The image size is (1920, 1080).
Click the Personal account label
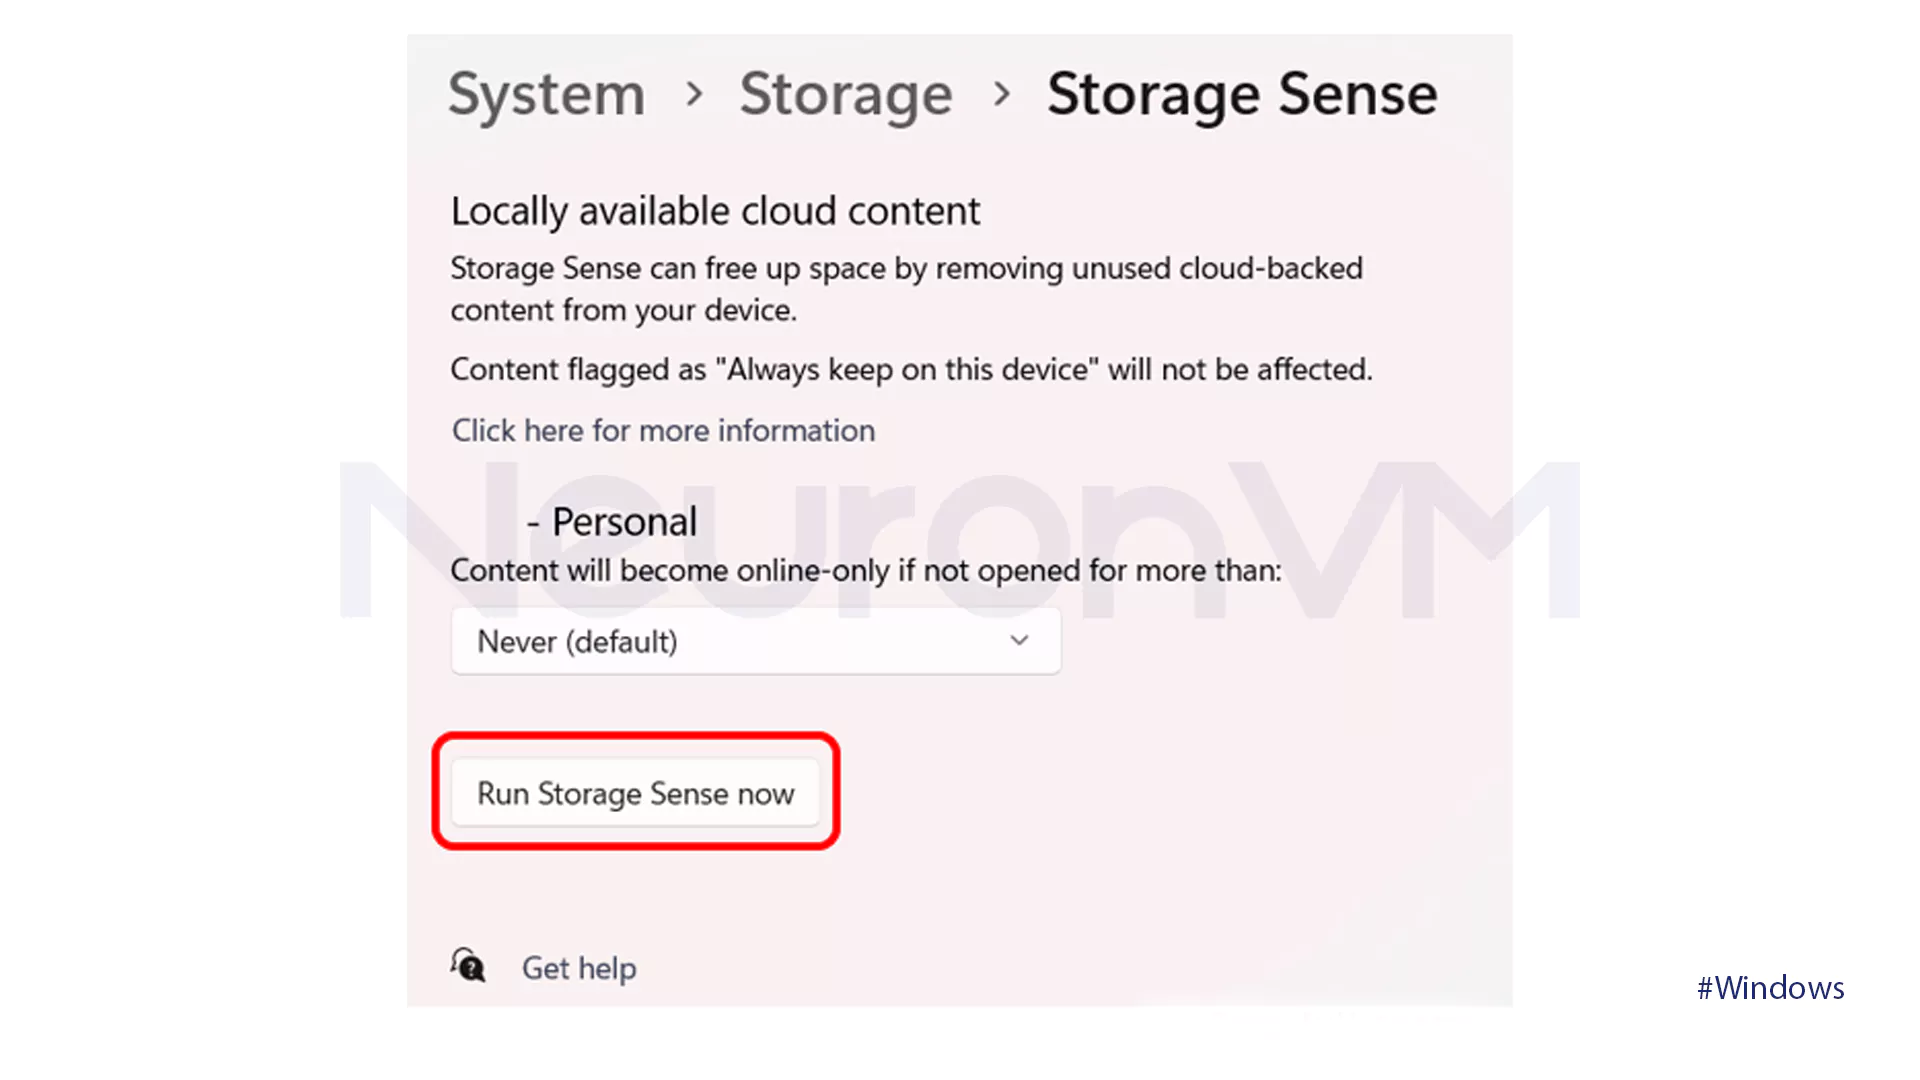pyautogui.click(x=624, y=522)
